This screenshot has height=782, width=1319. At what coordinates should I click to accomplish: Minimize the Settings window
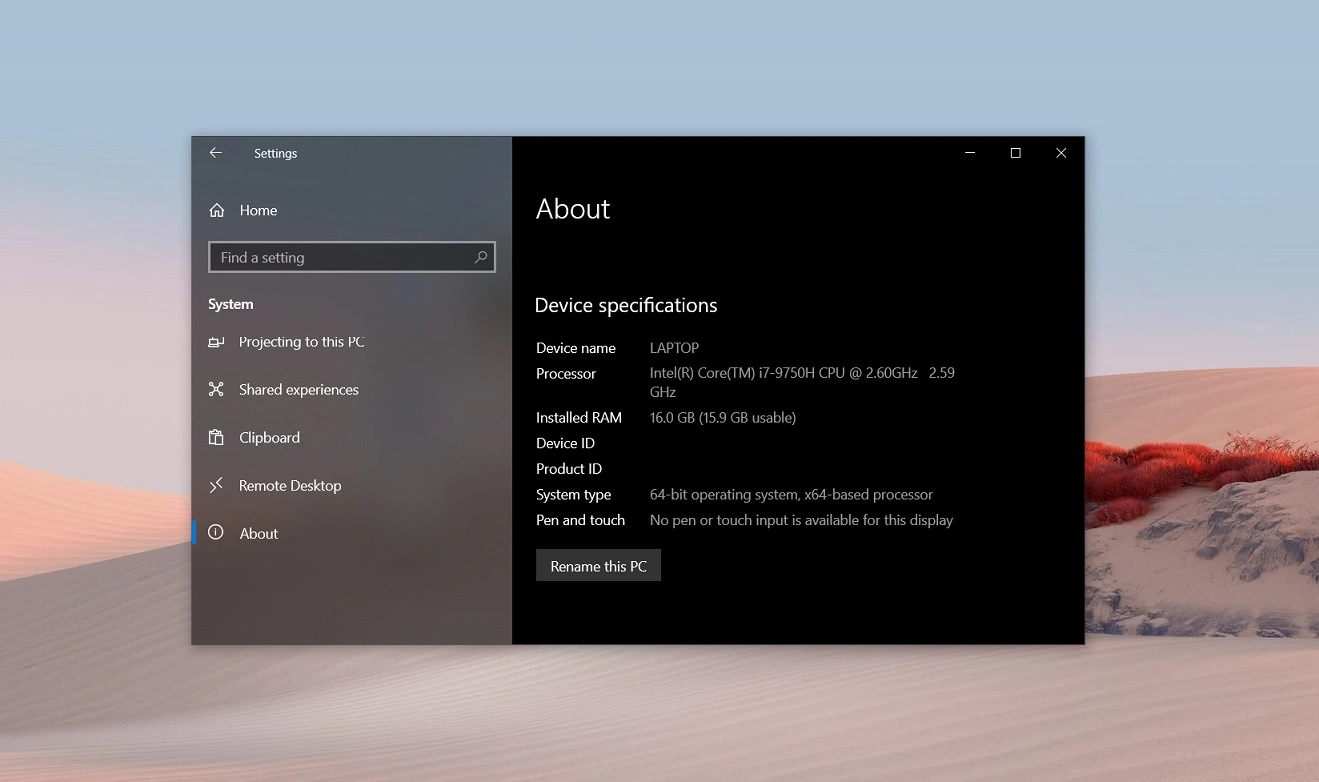pos(970,153)
